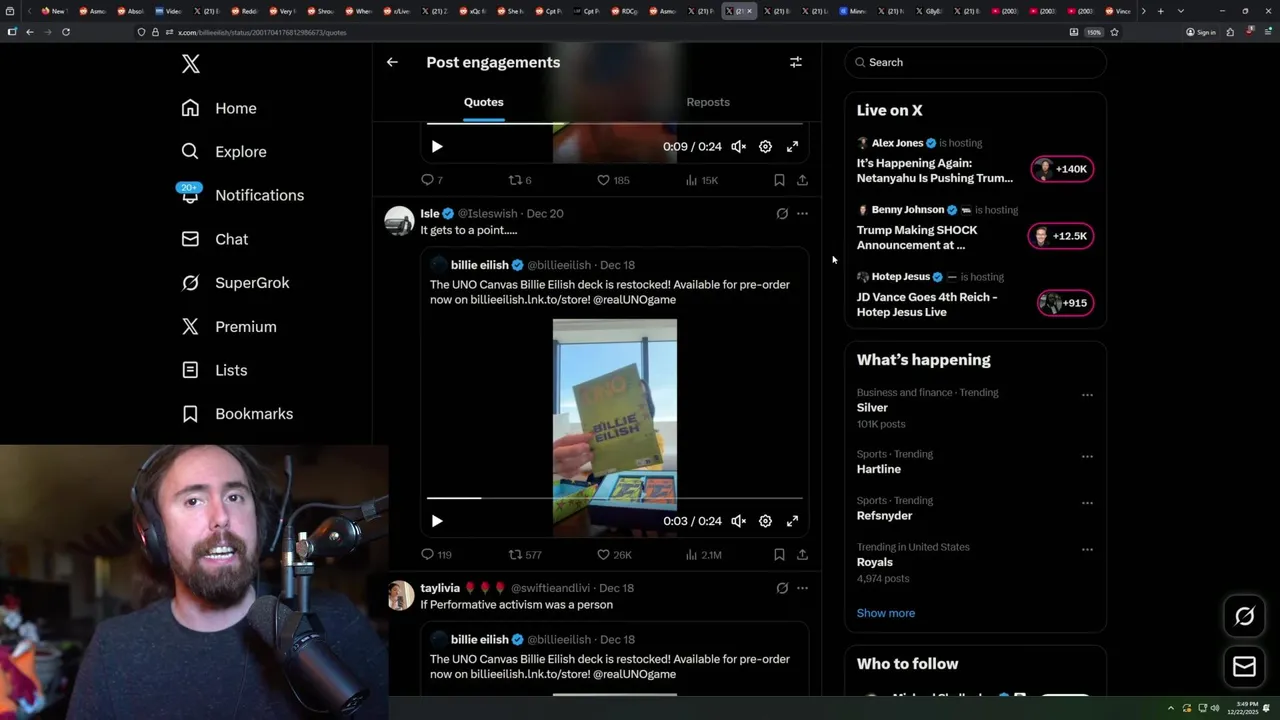Switch to the Reposts tab

[708, 102]
